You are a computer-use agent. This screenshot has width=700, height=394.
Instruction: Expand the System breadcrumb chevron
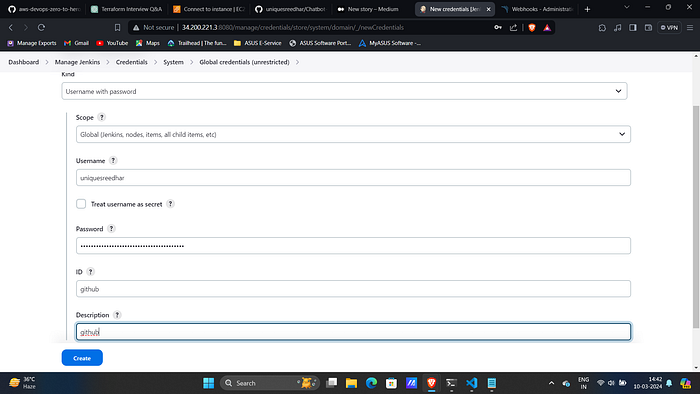[192, 62]
